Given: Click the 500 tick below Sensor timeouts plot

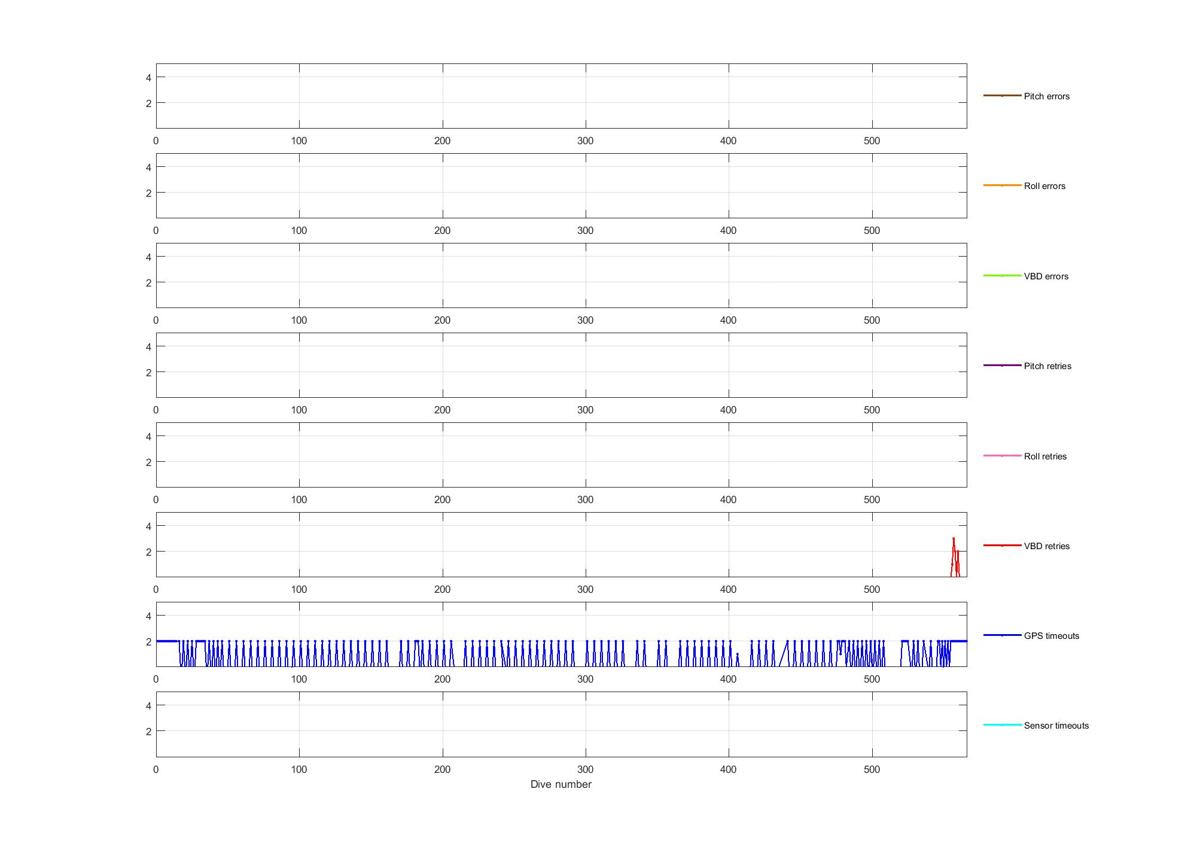Looking at the screenshot, I should click(x=872, y=770).
